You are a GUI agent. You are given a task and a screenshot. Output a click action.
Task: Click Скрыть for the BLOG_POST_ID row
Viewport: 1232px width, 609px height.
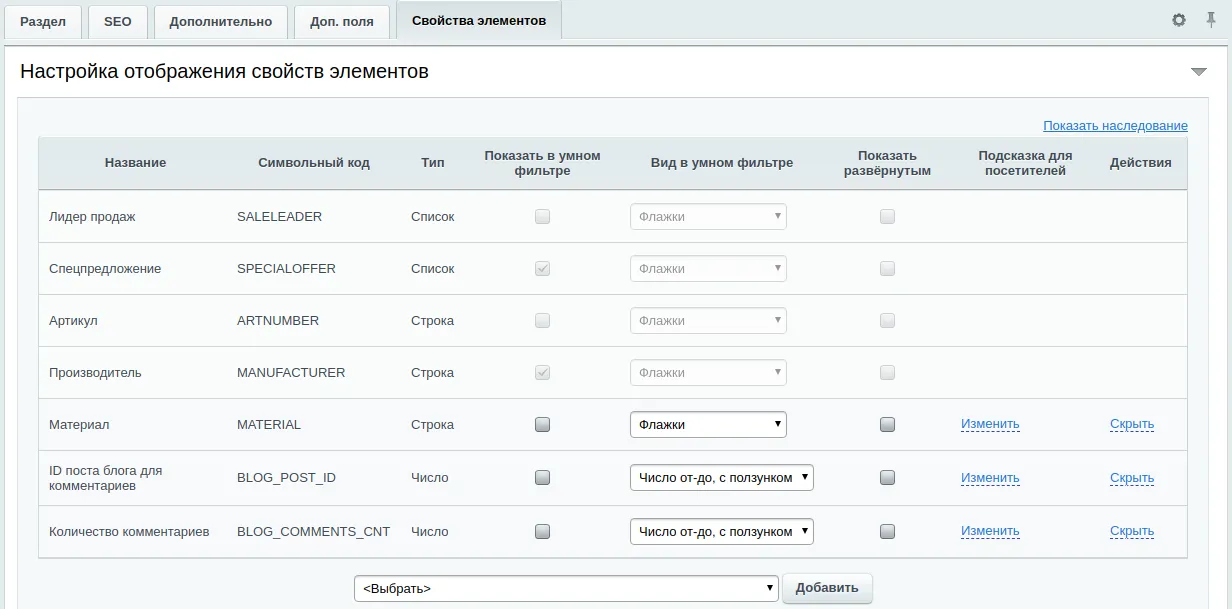[1132, 477]
